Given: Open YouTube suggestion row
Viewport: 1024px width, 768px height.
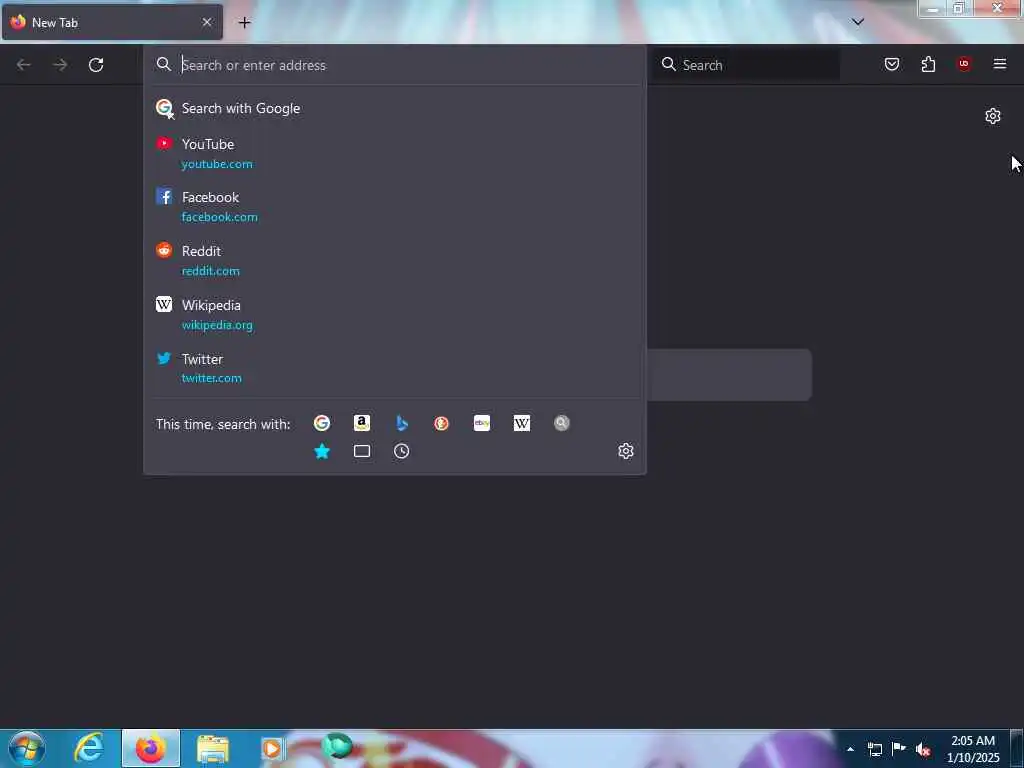Looking at the screenshot, I should (x=394, y=153).
